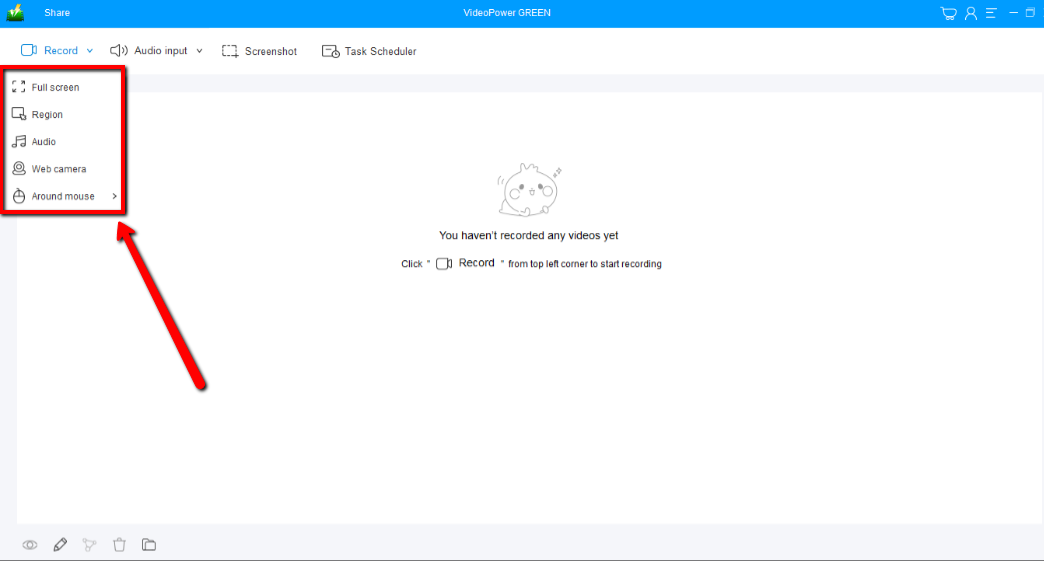
Task: Choose Web camera recording option
Action: pos(58,169)
